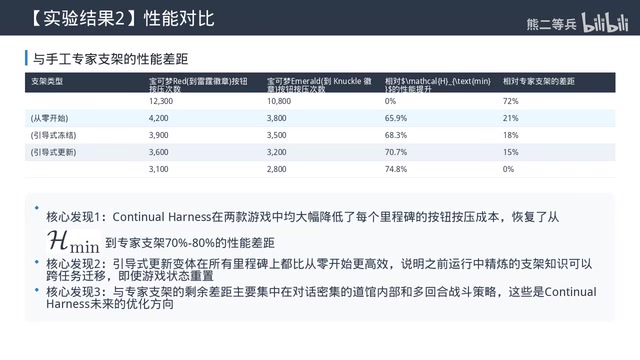
Task: Select the heading 与手工专家支架的性能差距
Action: point(110,59)
